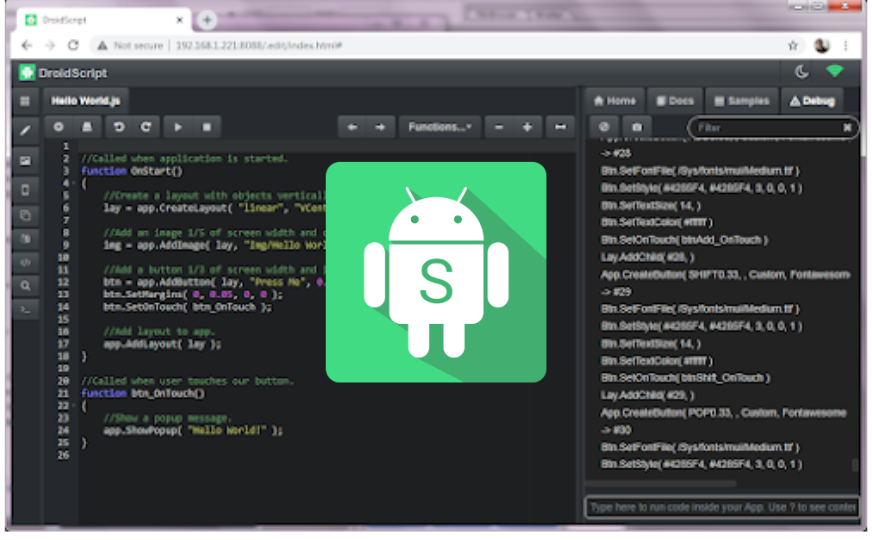This screenshot has height=540, width=872.
Task: Click the 'function btn_OnTouch()' code line
Action: (x=143, y=393)
